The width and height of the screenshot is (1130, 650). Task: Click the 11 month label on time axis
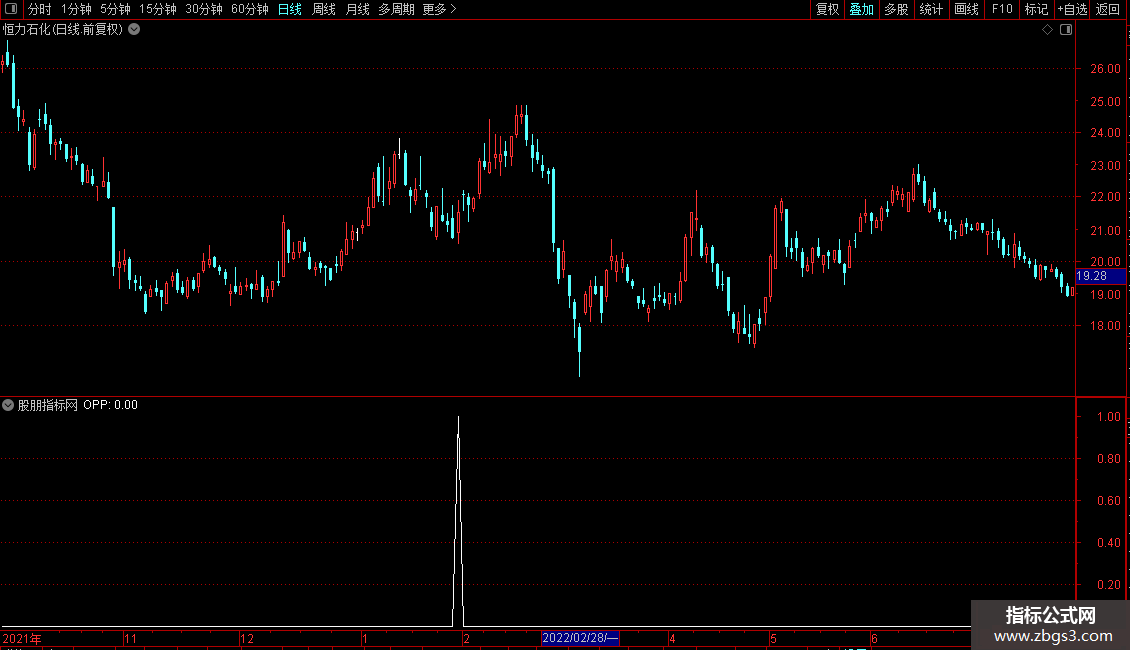(130, 638)
